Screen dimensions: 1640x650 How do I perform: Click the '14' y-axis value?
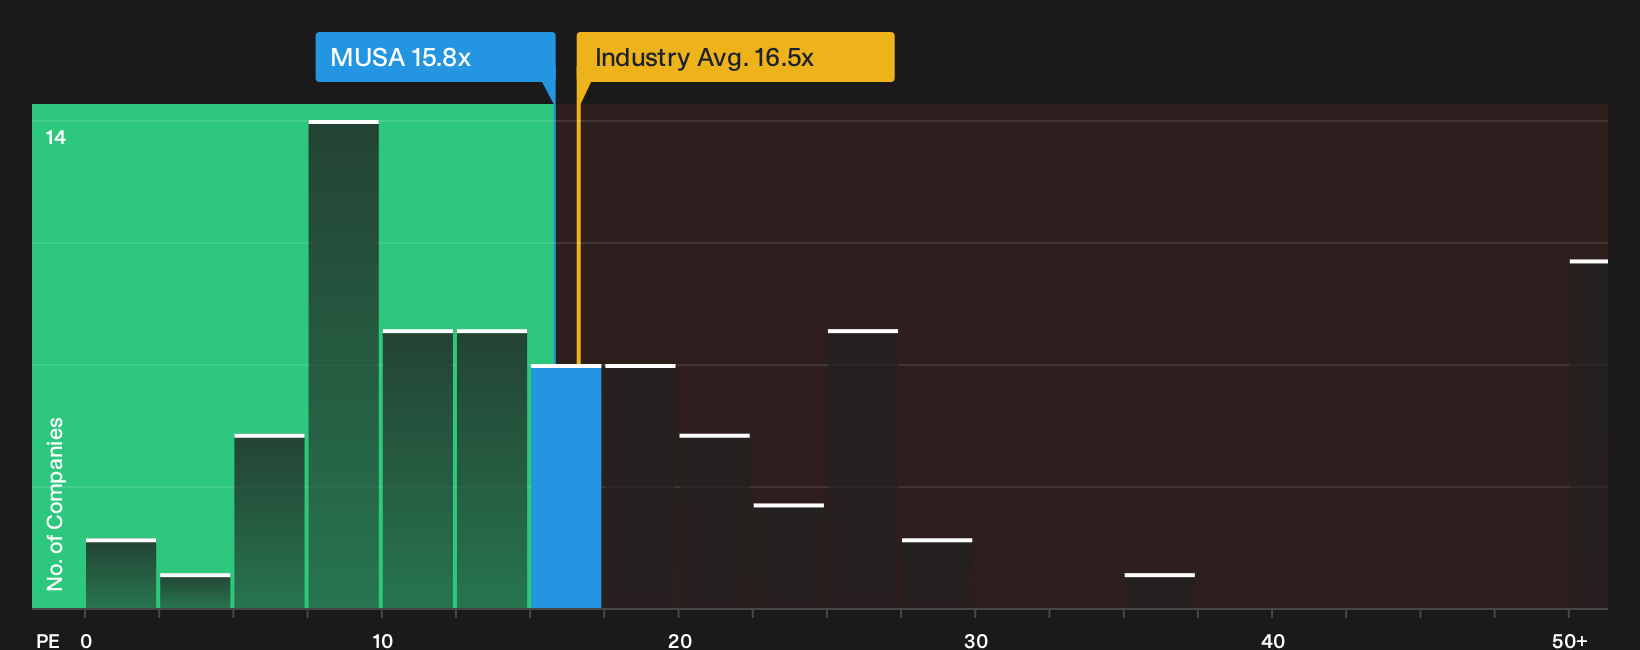pos(56,137)
